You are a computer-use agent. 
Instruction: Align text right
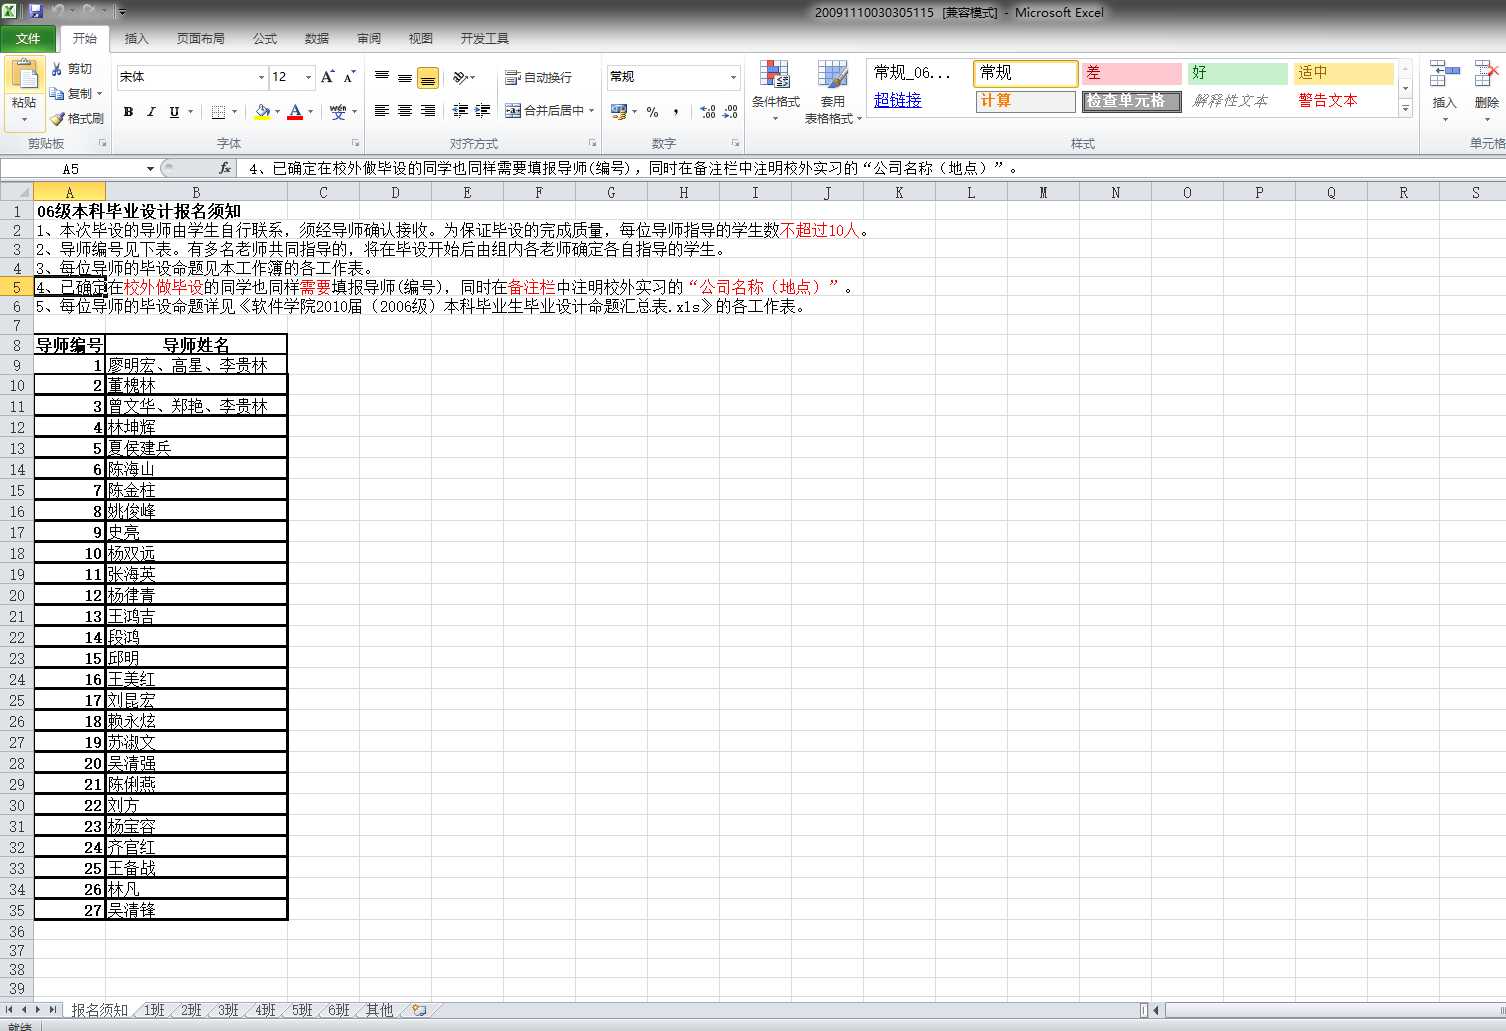click(x=428, y=111)
